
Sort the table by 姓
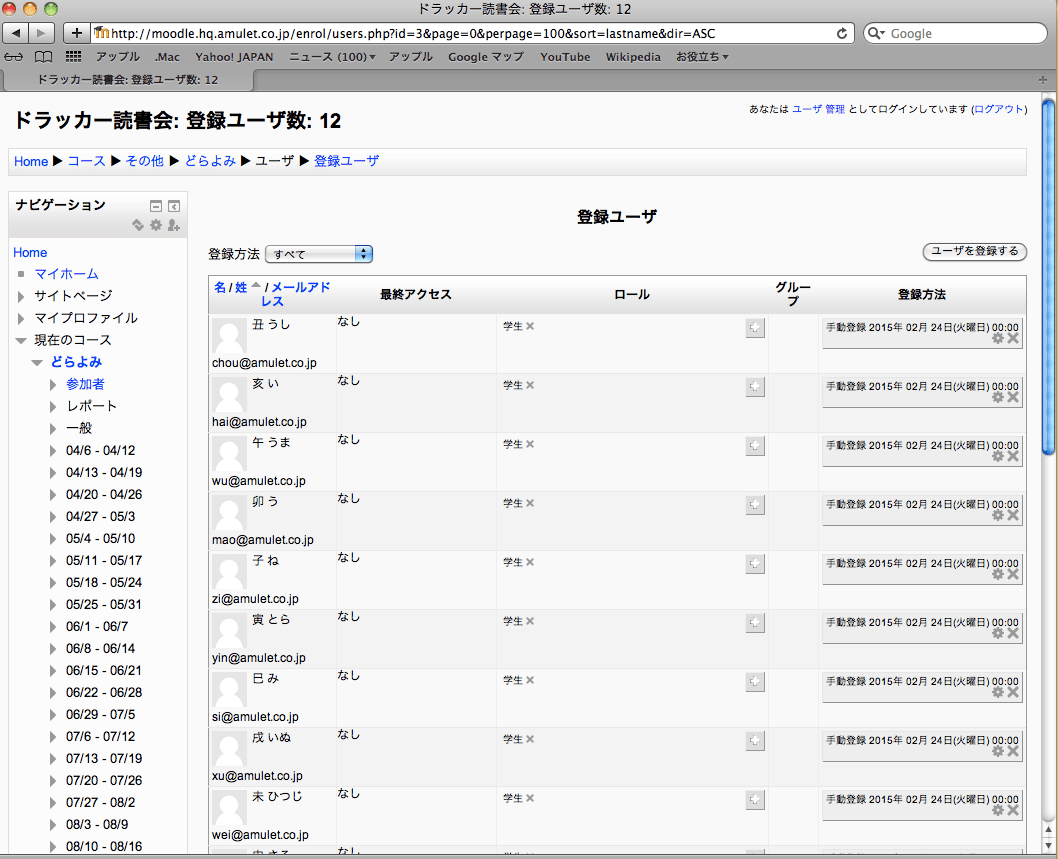(x=242, y=287)
